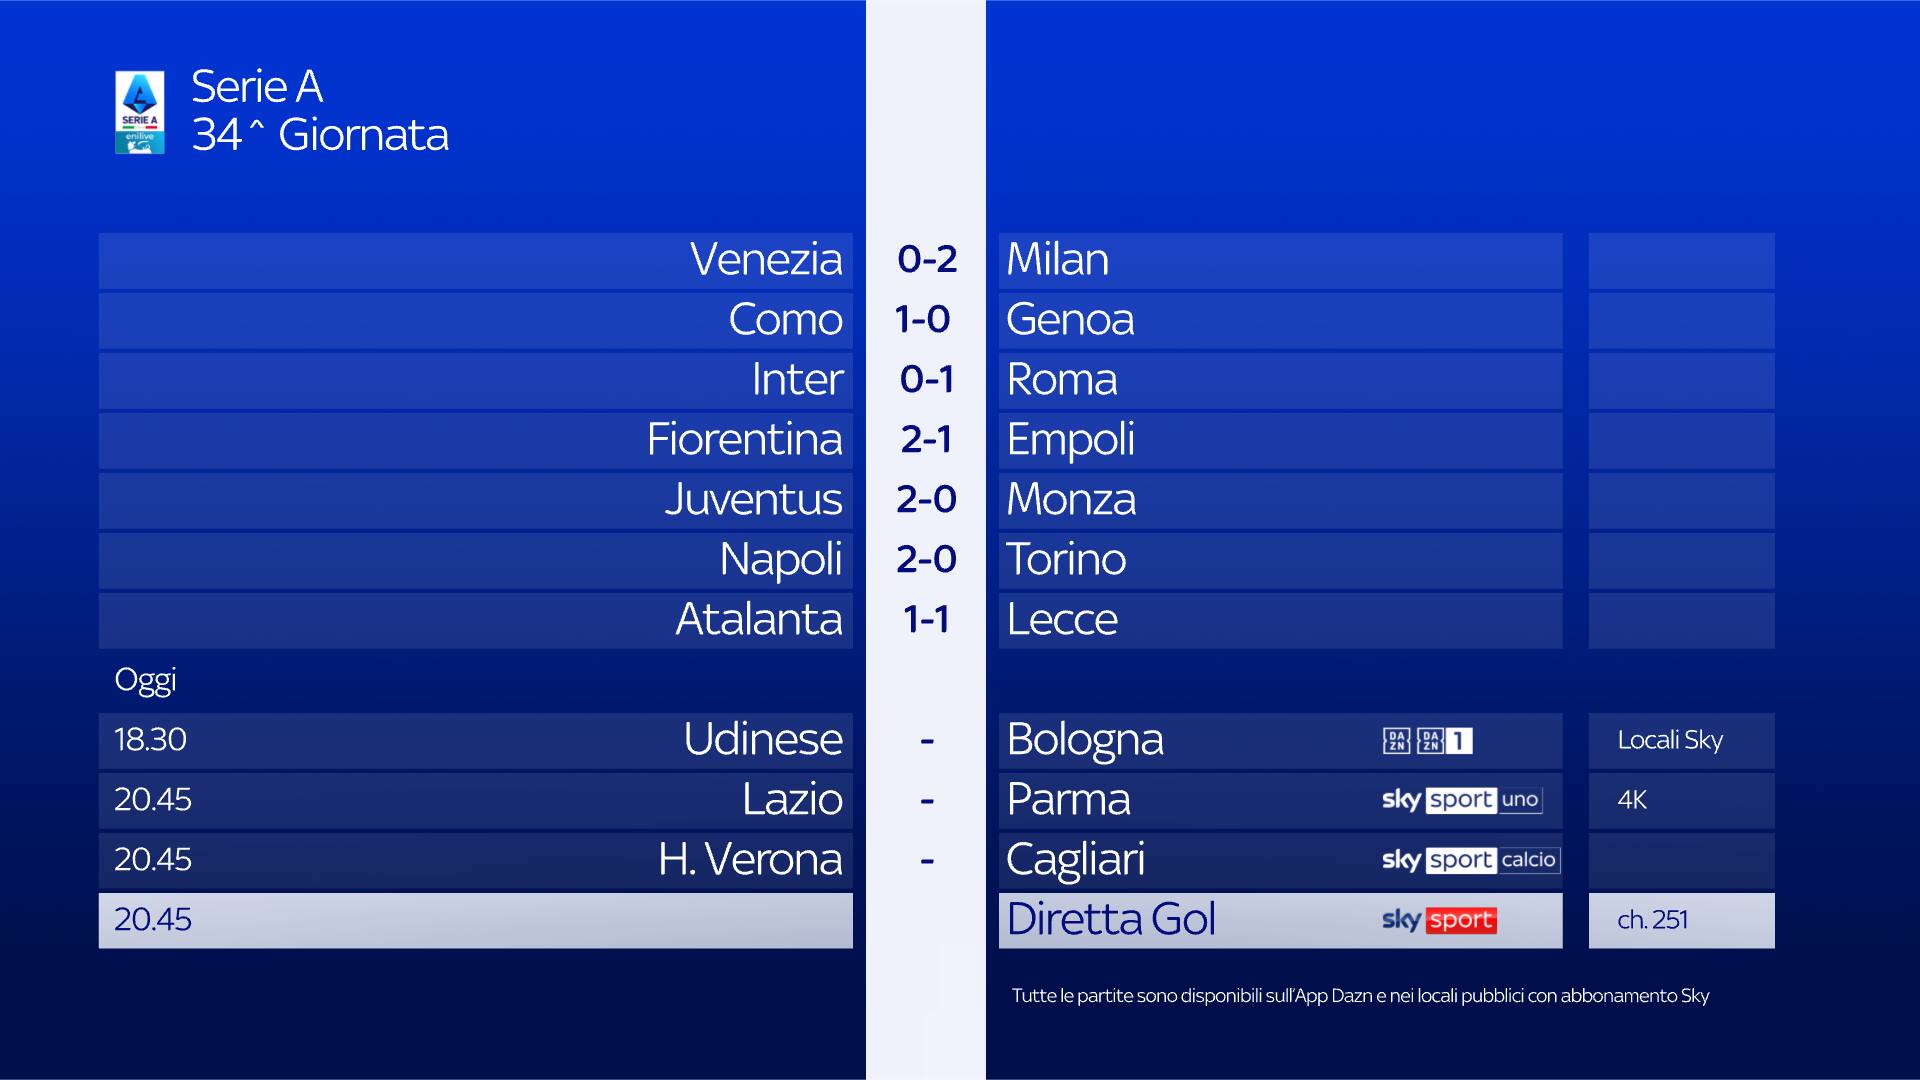Click the 34^ Giornata heading

(x=320, y=135)
